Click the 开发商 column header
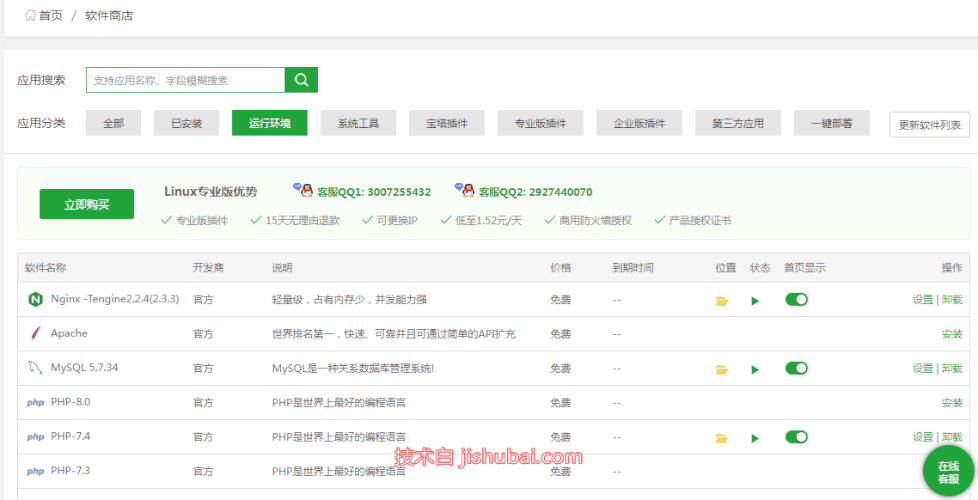978x500 pixels. (208, 267)
